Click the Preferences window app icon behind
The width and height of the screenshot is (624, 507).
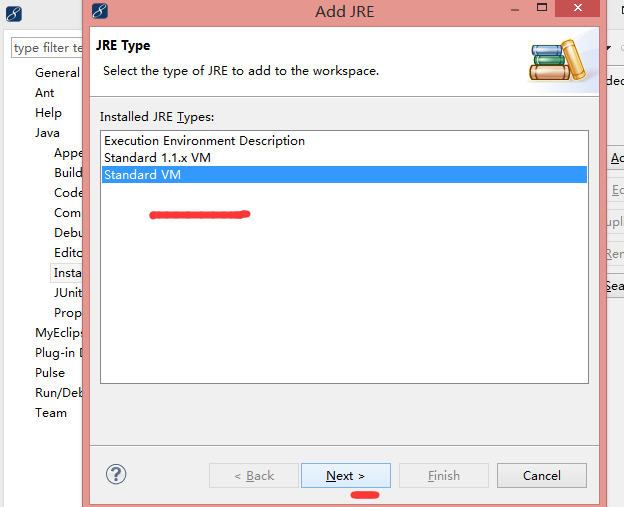(14, 14)
